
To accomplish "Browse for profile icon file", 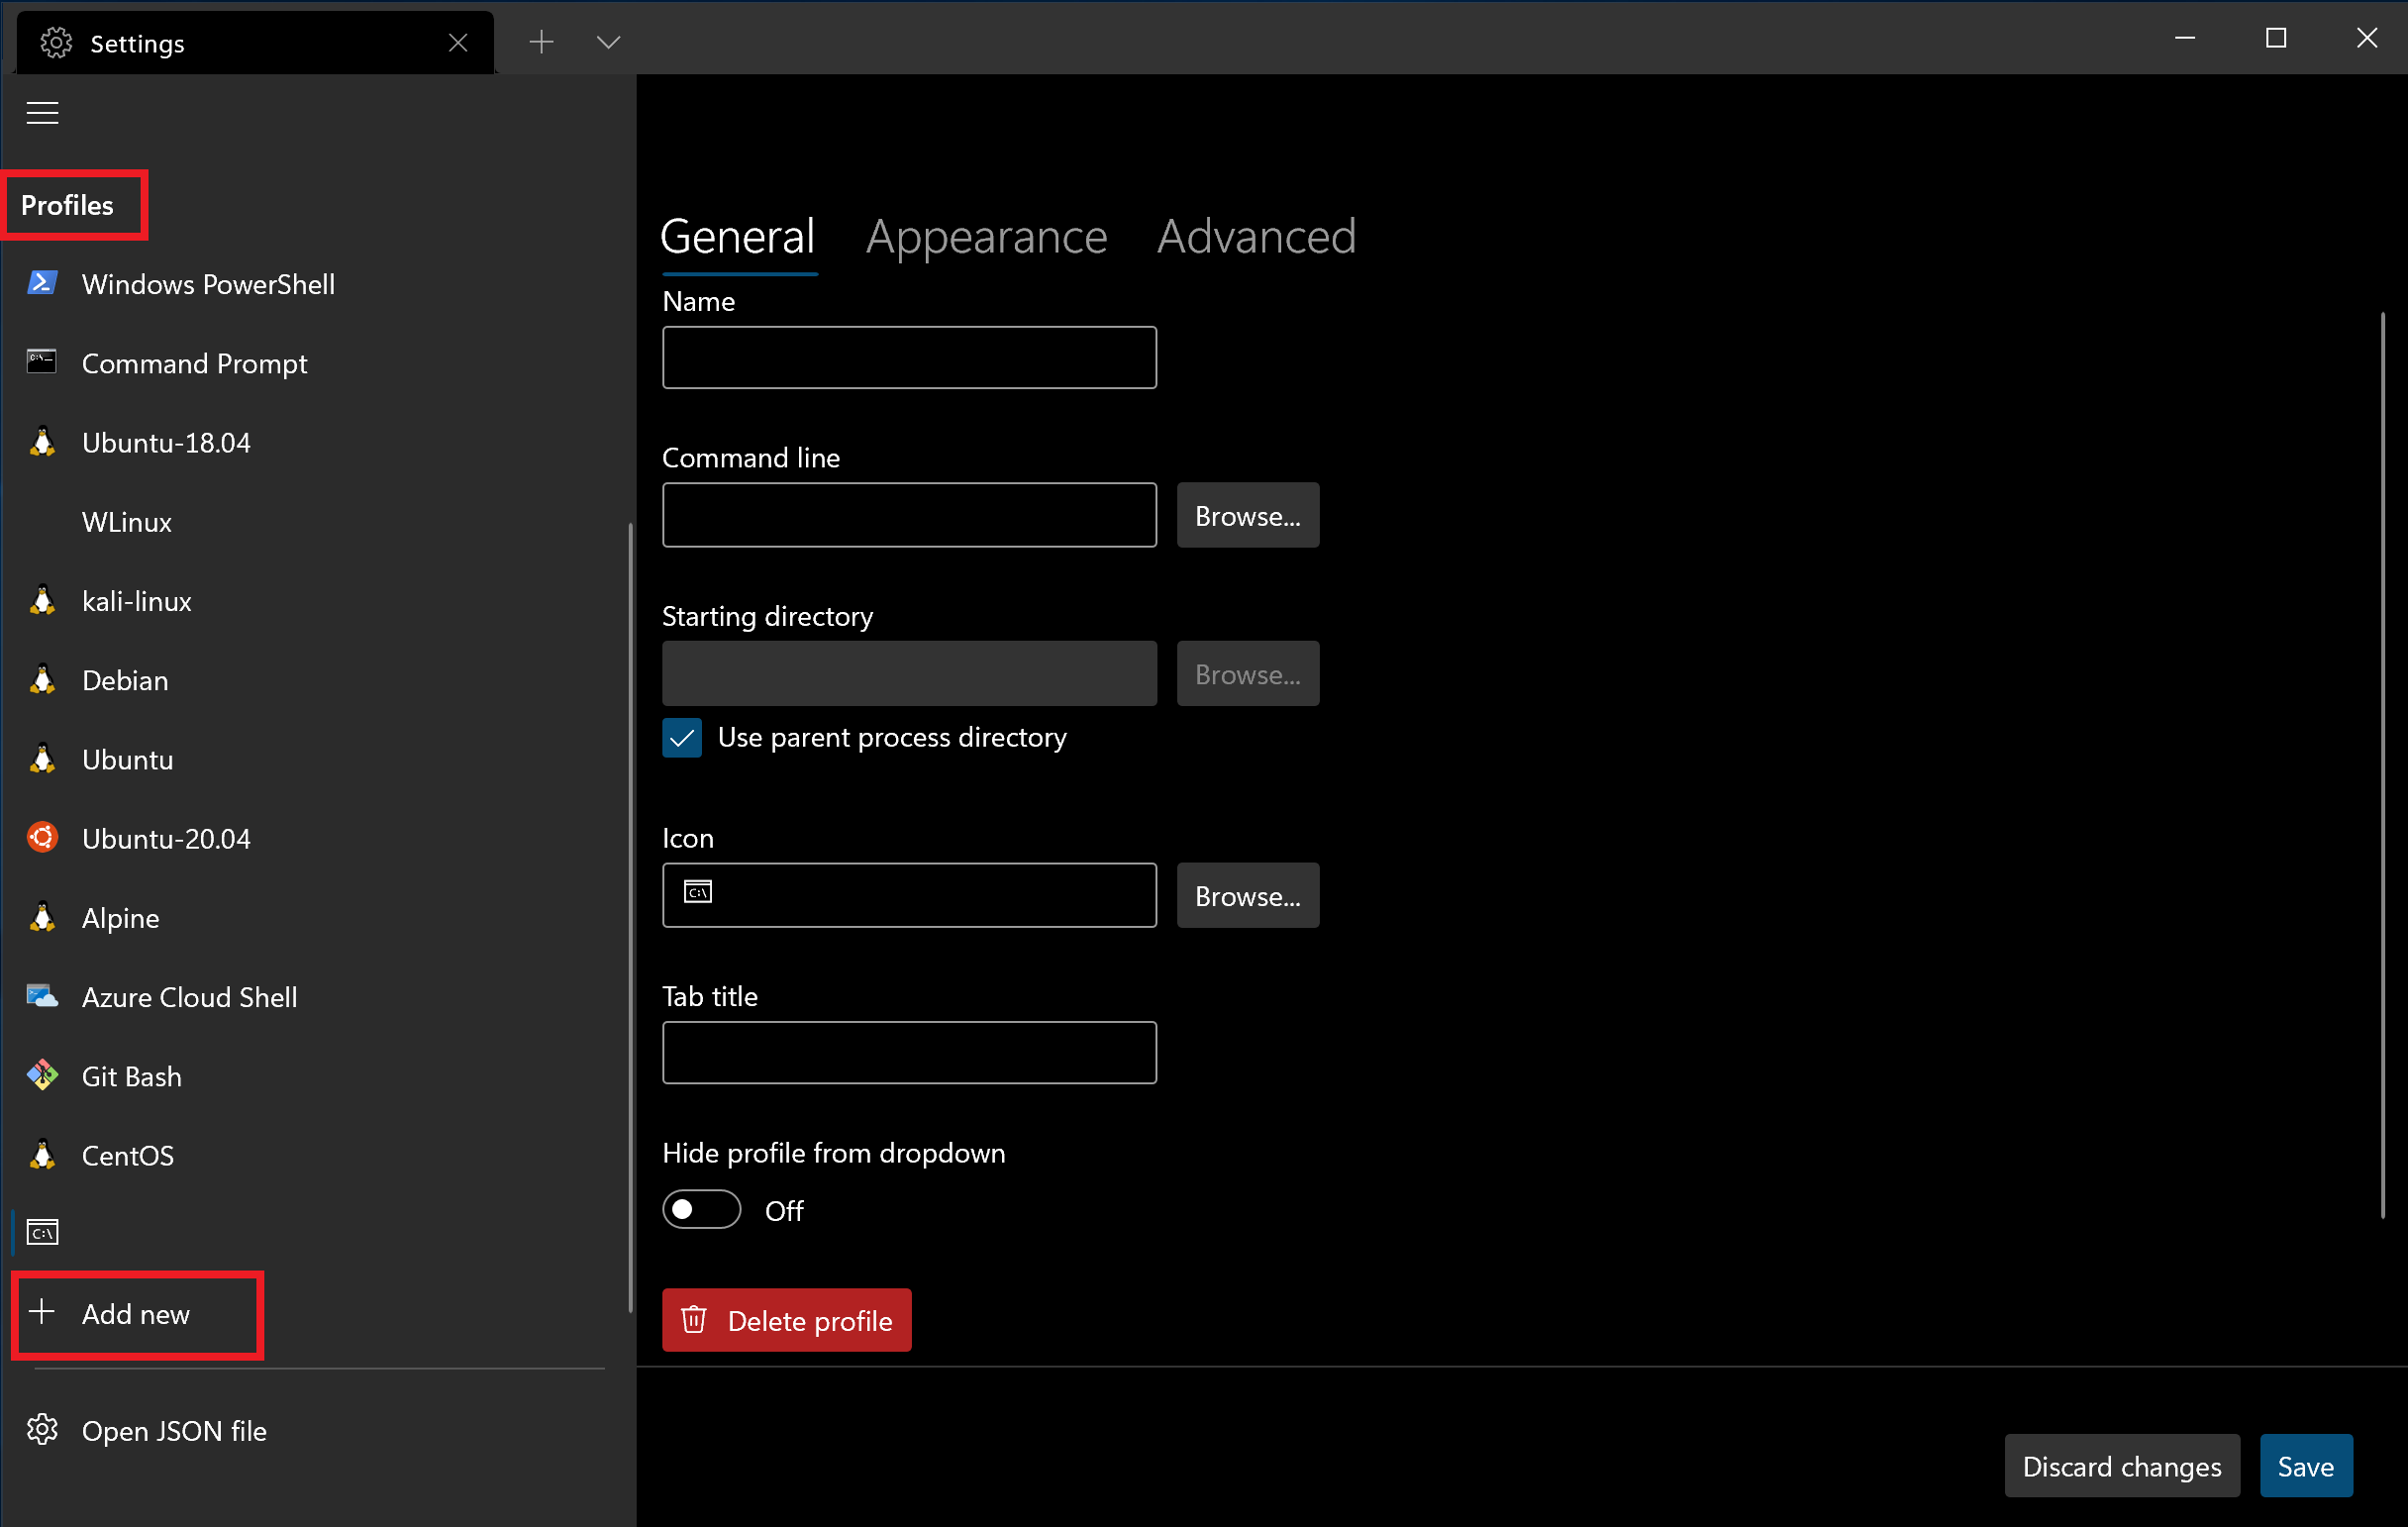I will pos(1245,895).
